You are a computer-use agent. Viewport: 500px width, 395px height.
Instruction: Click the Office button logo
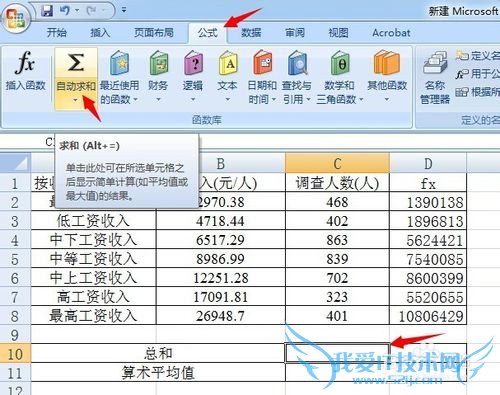pos(16,19)
